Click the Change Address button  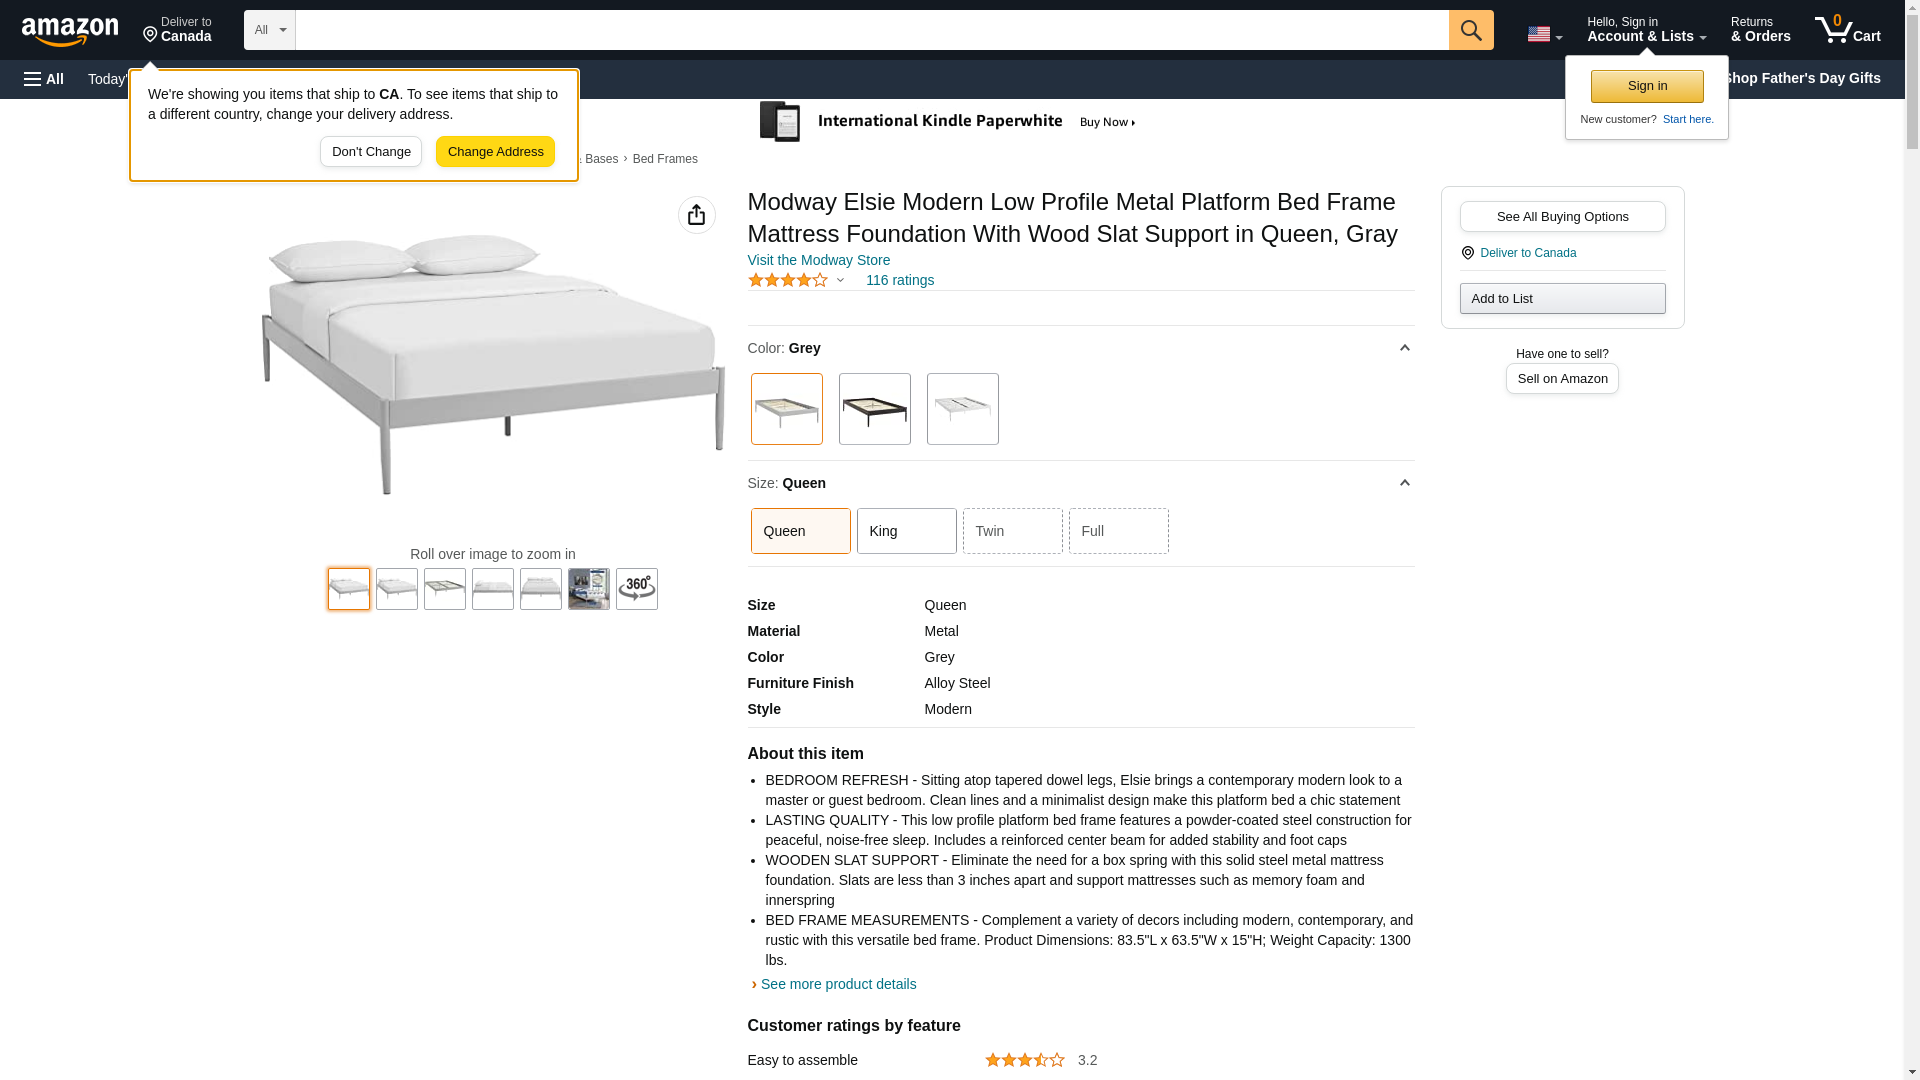[x=495, y=152]
